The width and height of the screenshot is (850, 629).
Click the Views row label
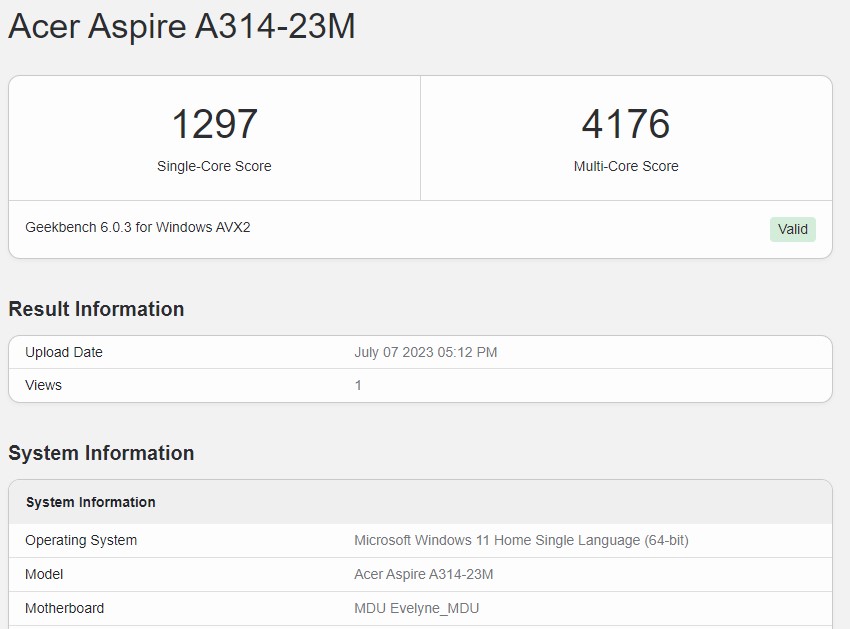[43, 386]
